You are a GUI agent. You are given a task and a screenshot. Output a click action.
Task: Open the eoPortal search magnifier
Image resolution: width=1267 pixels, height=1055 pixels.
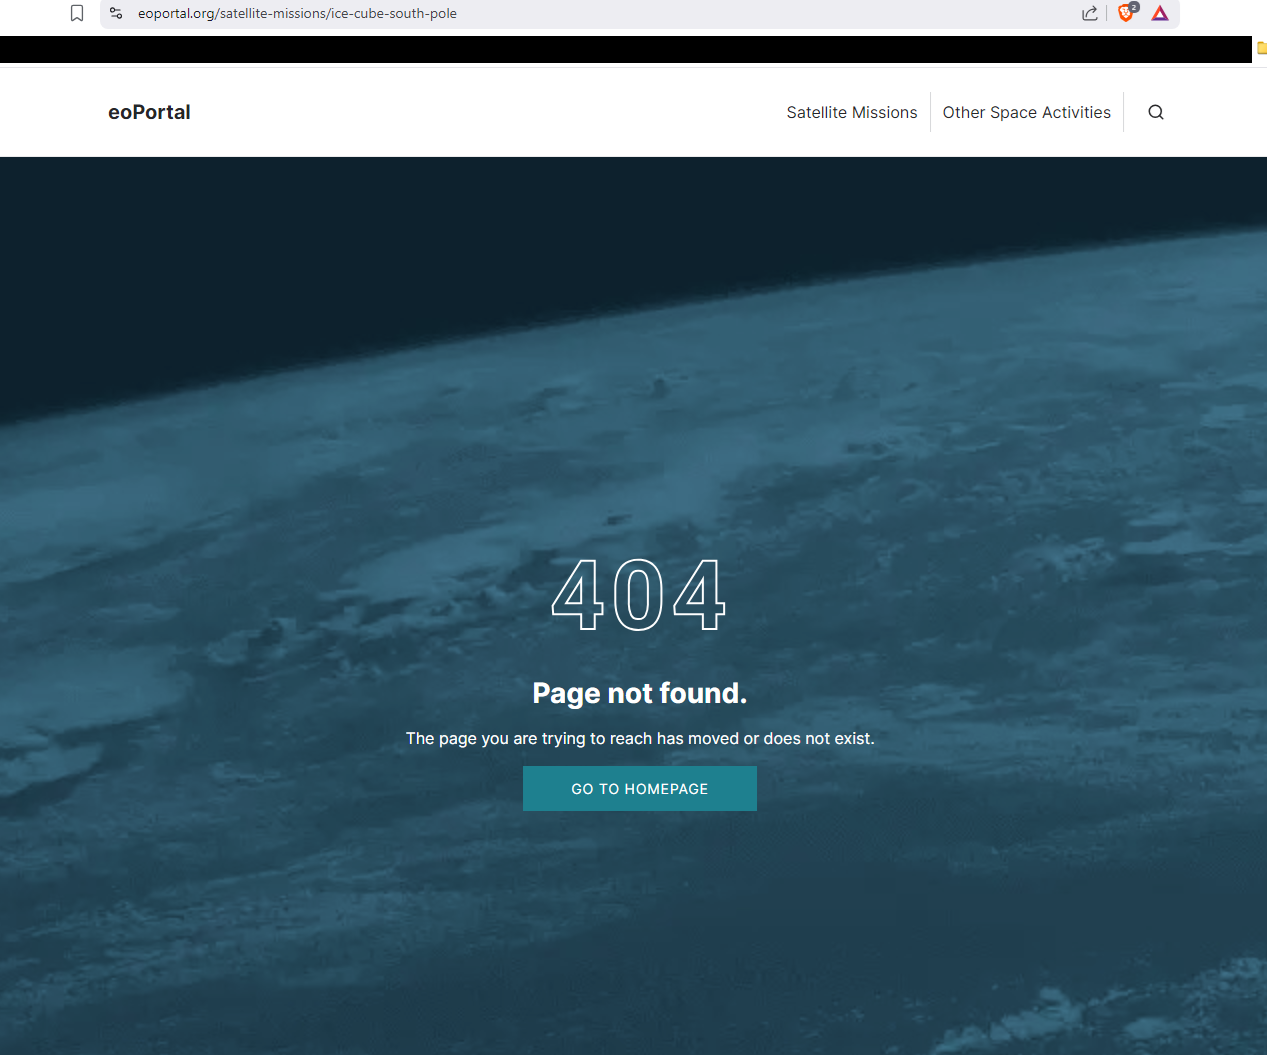1156,112
